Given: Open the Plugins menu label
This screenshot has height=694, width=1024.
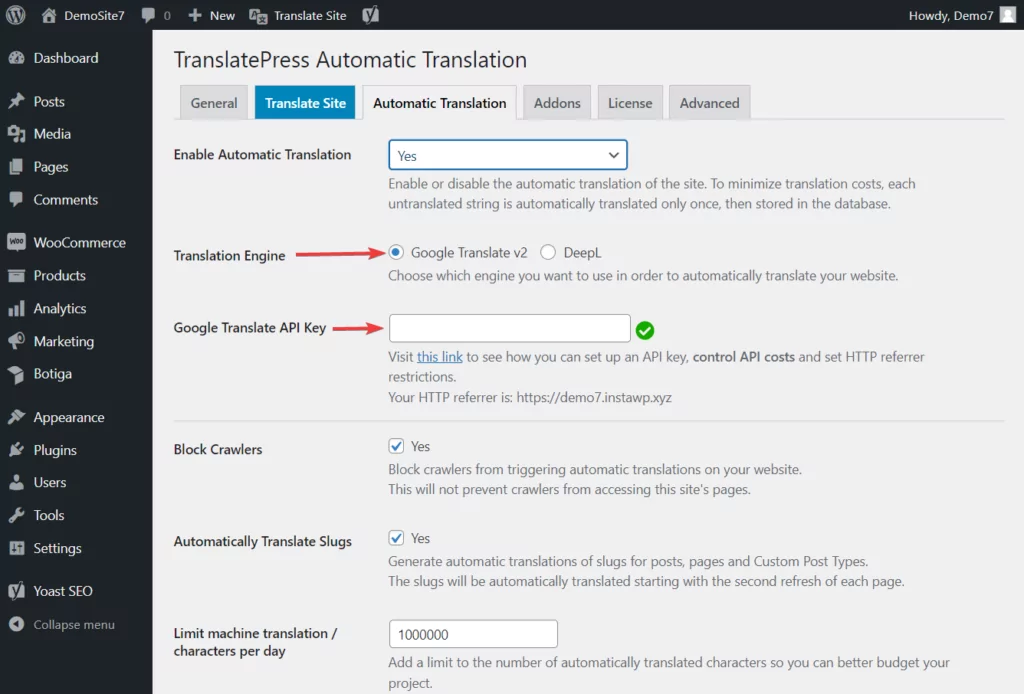Looking at the screenshot, I should click(x=55, y=450).
